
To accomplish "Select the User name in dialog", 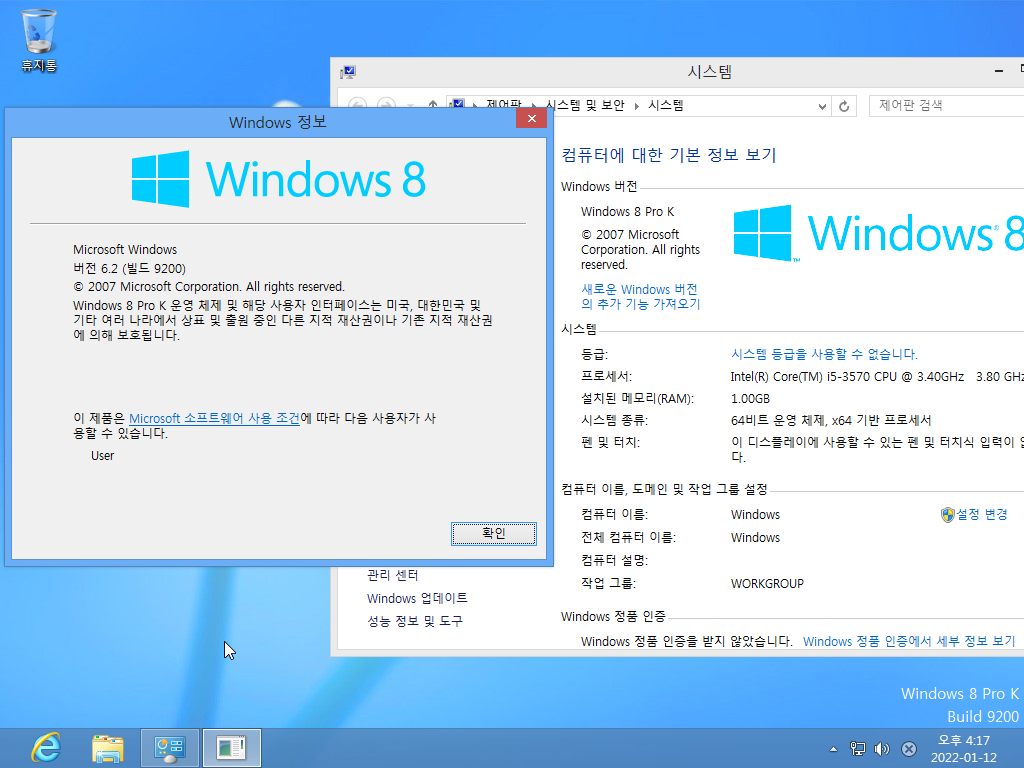I will coord(103,456).
